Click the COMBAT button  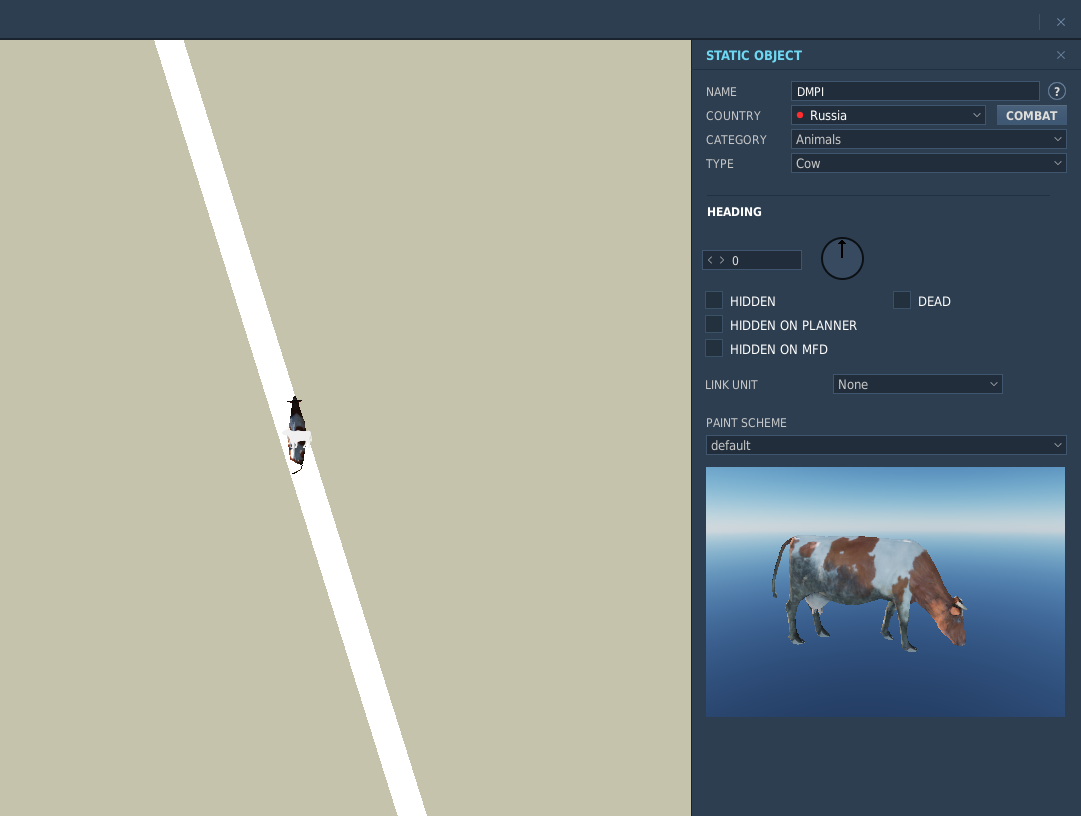click(1031, 115)
